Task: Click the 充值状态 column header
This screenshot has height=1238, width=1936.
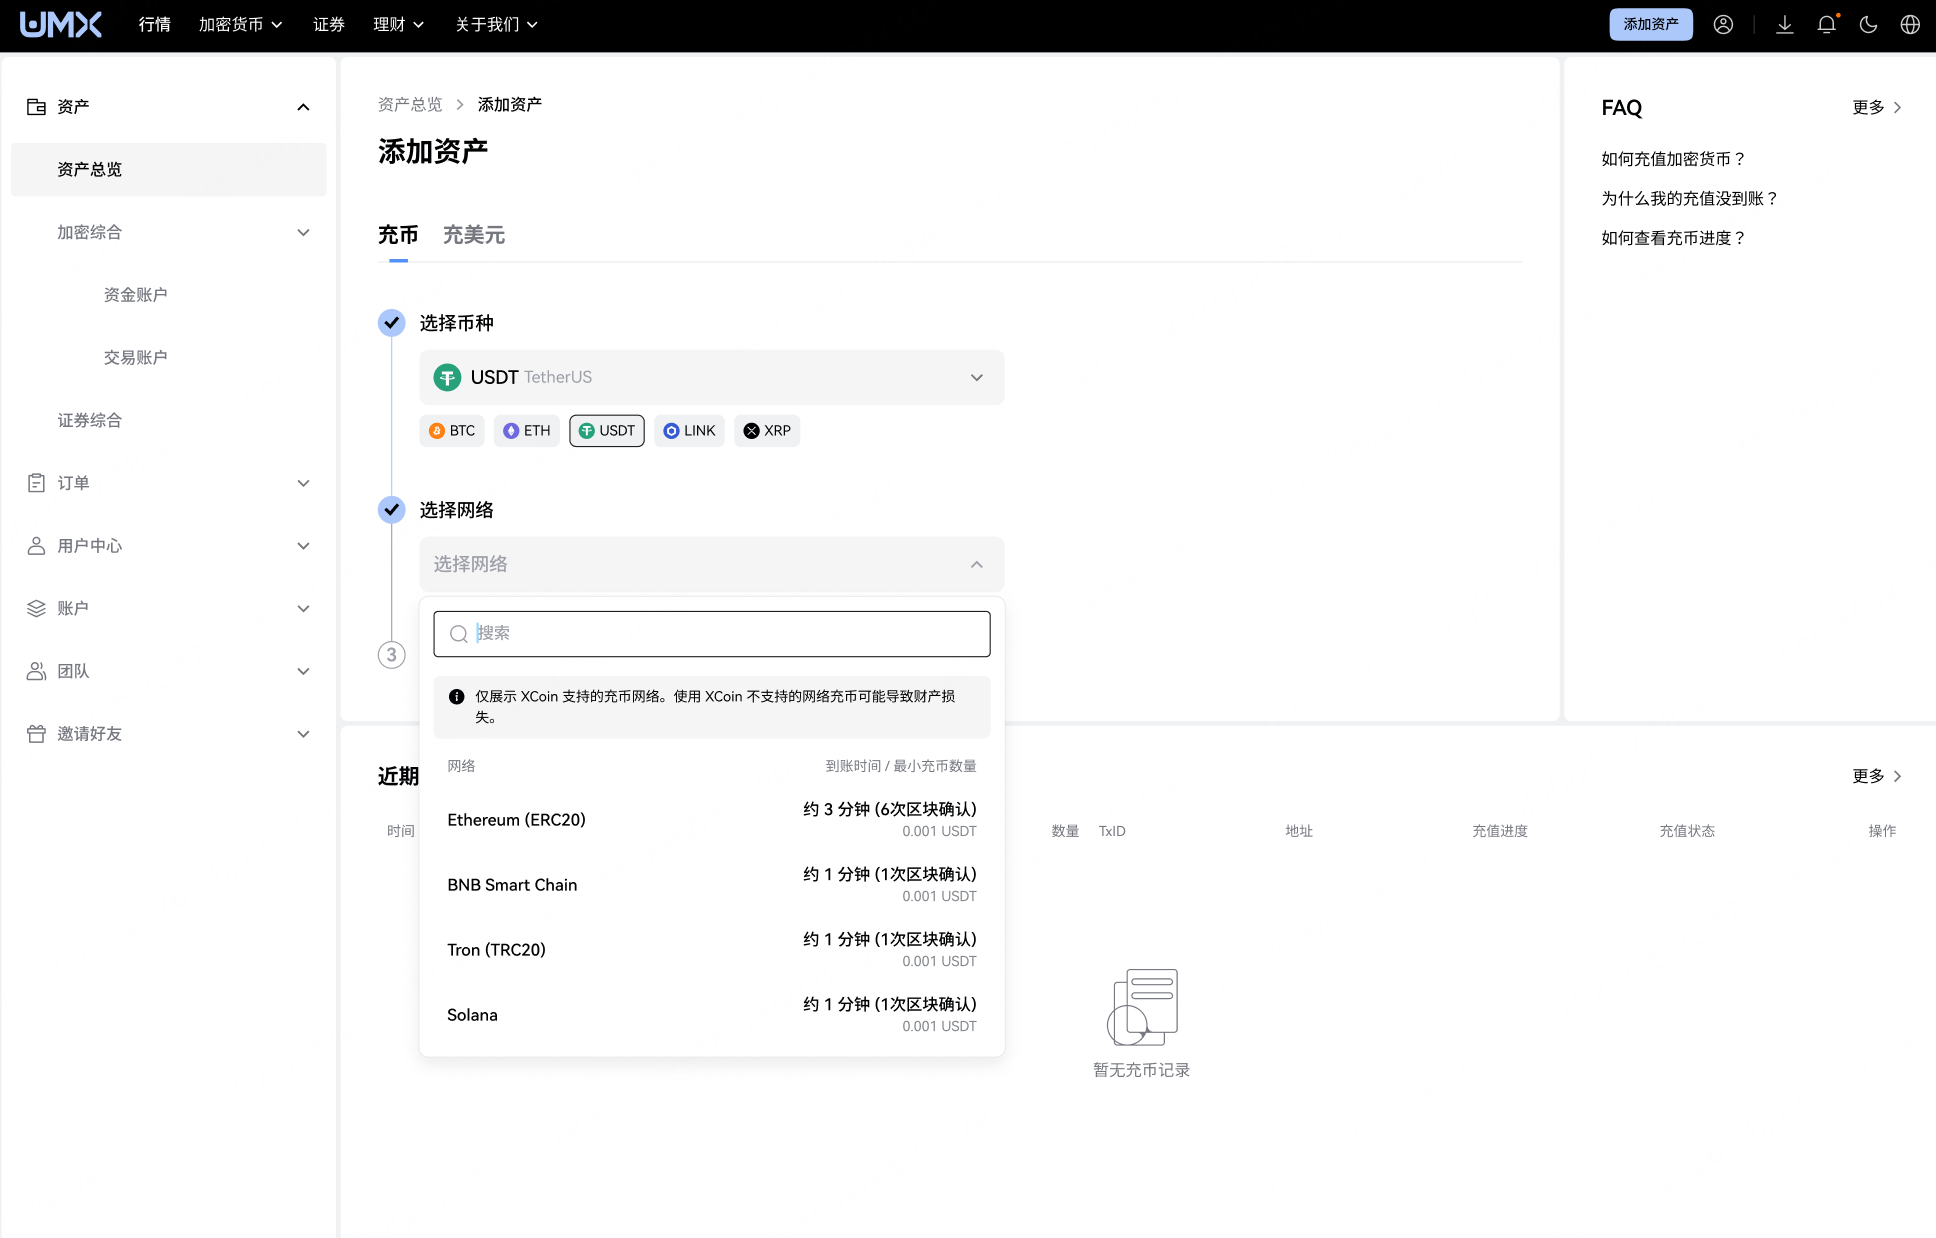Action: pos(1687,831)
